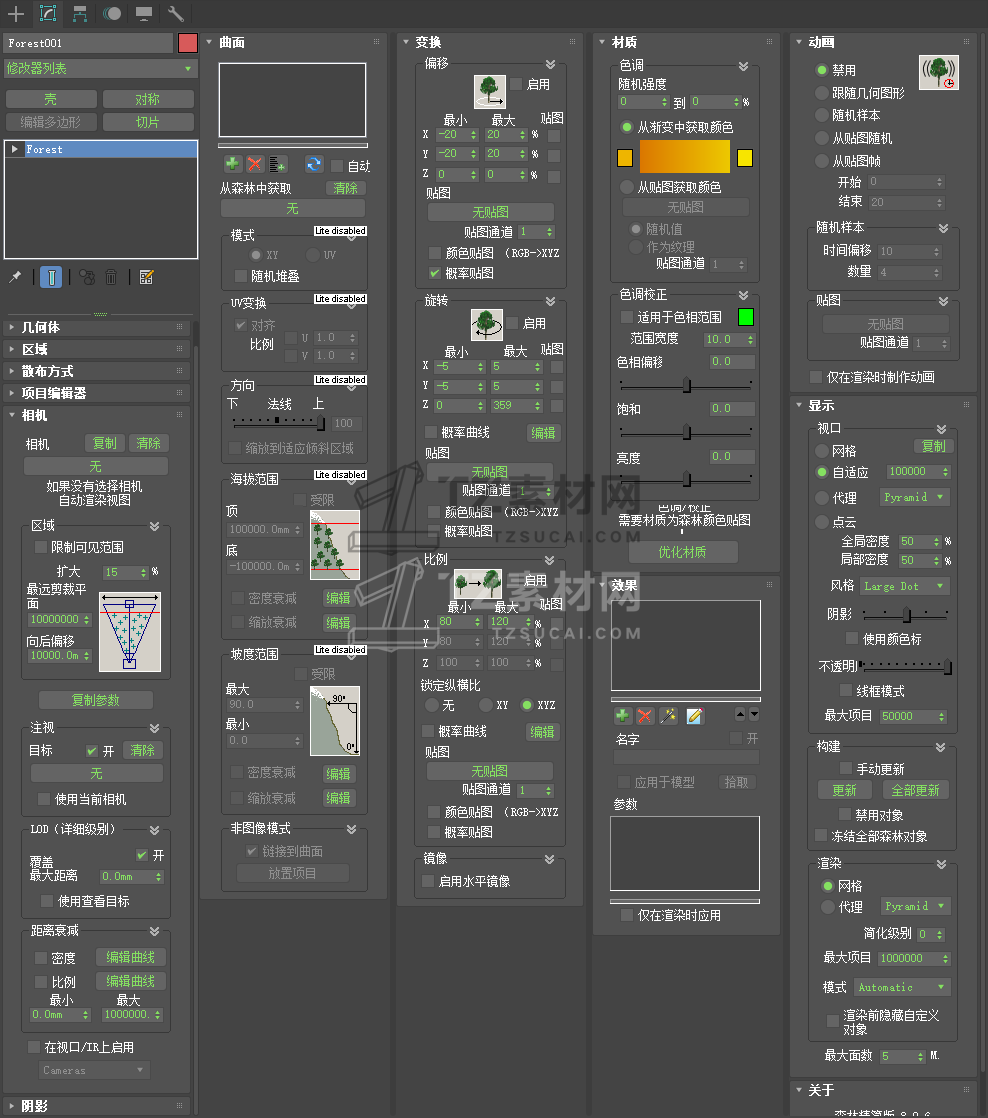Collapse the 相机 rollout header
This screenshot has width=988, height=1118.
pos(98,415)
